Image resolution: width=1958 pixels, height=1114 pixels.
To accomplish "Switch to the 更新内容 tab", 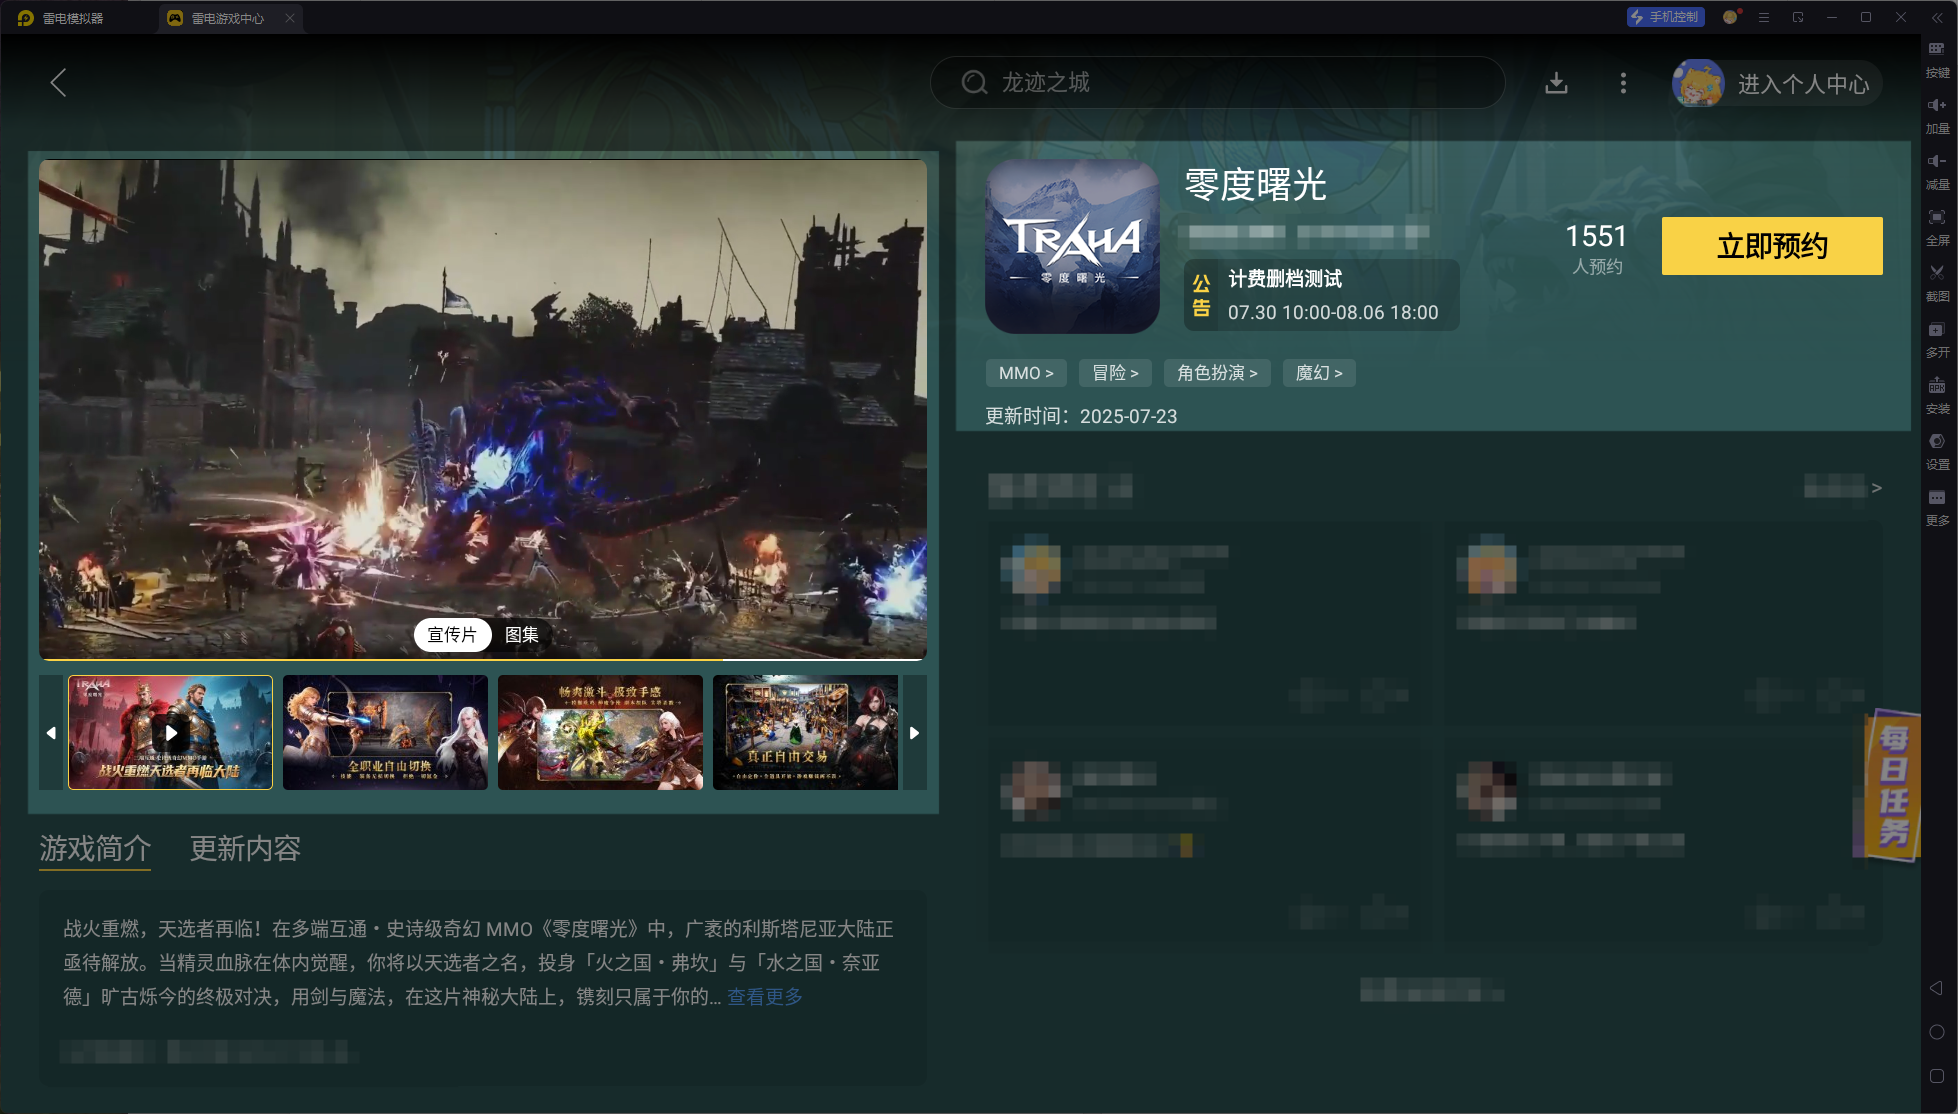I will [x=245, y=848].
